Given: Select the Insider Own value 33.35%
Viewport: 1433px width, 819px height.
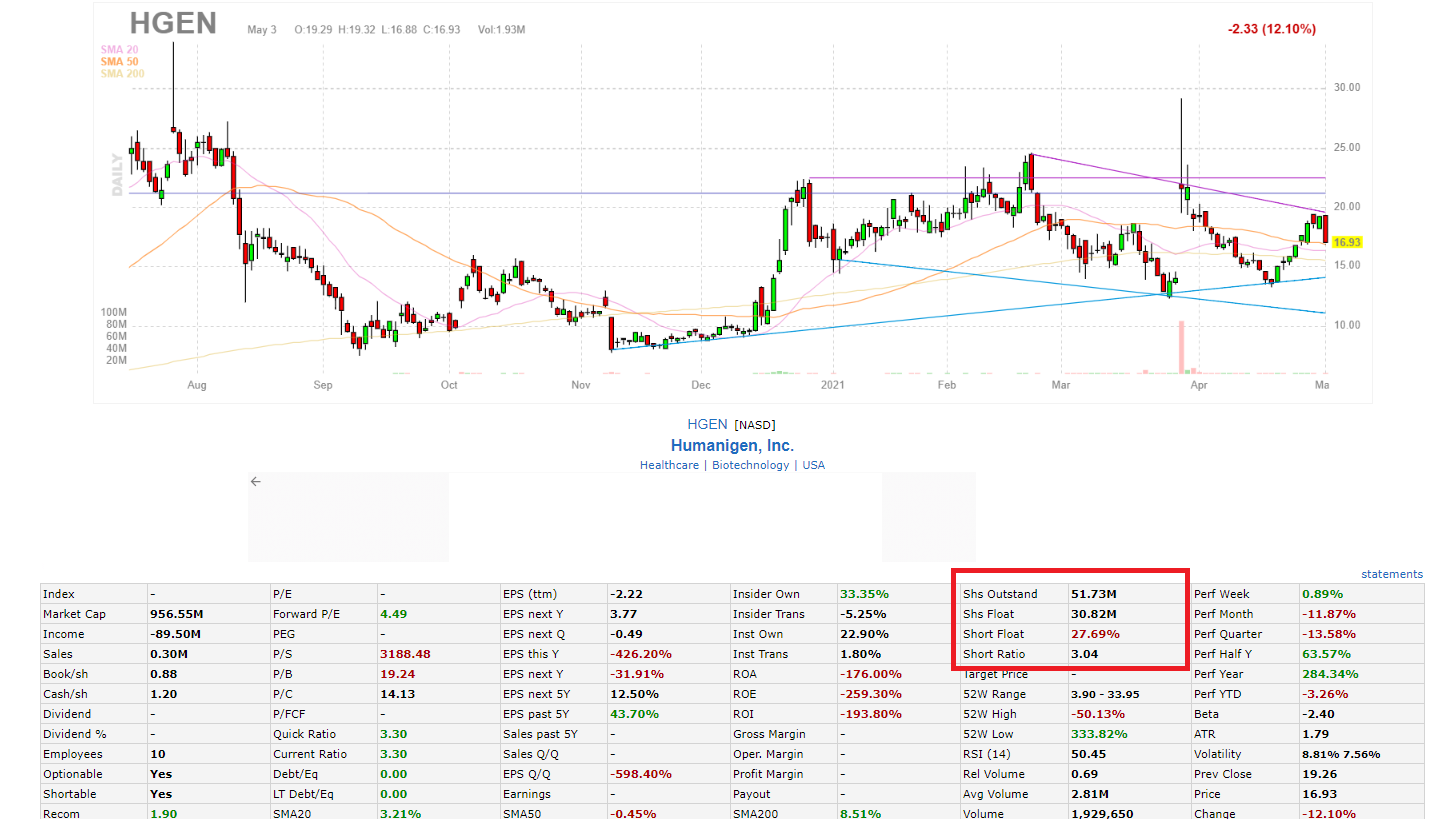Looking at the screenshot, I should click(x=864, y=594).
